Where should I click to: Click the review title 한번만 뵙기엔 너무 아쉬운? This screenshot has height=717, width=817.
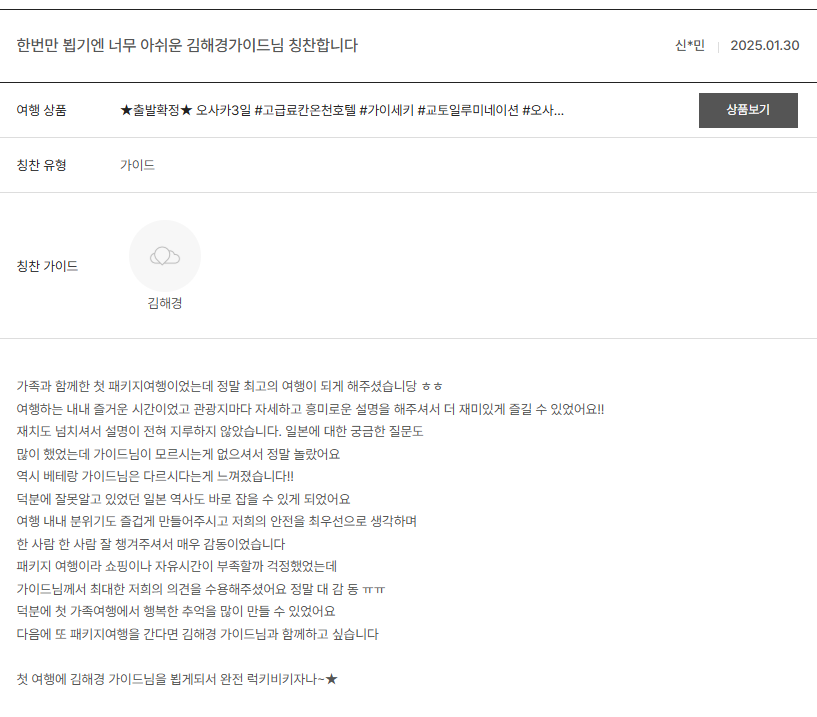click(187, 45)
